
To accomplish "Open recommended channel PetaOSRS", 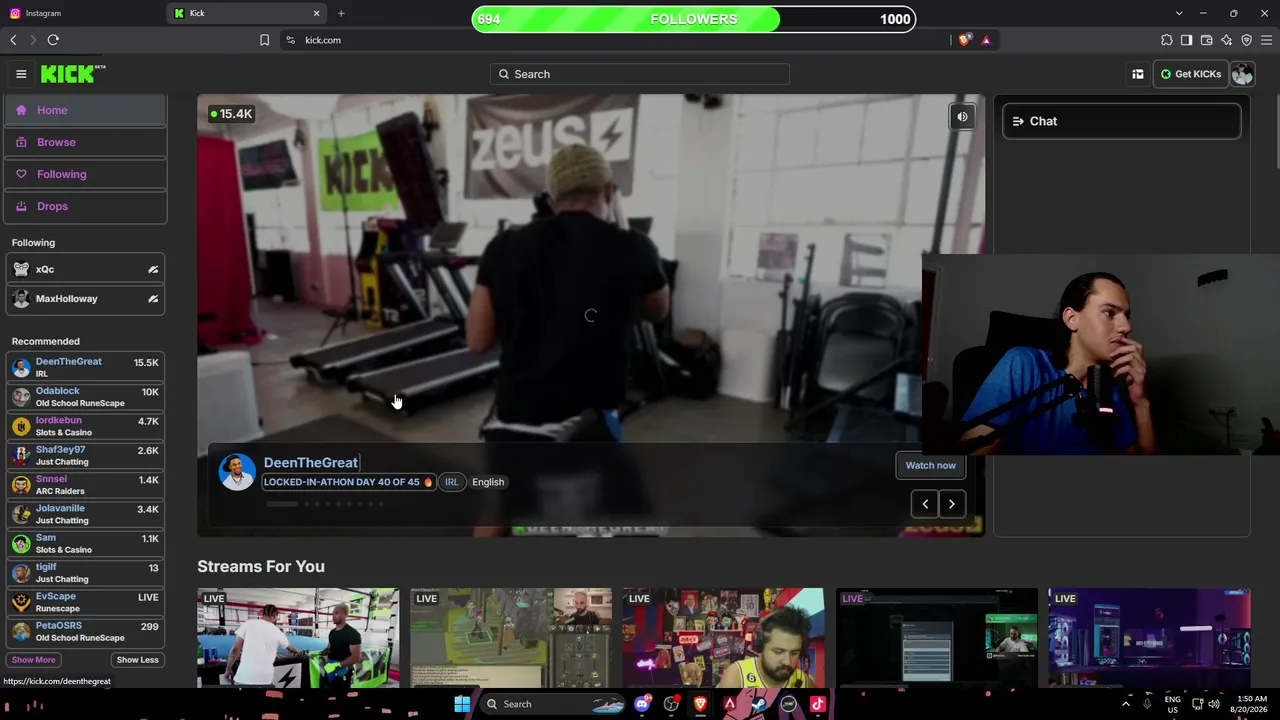I will [86, 631].
